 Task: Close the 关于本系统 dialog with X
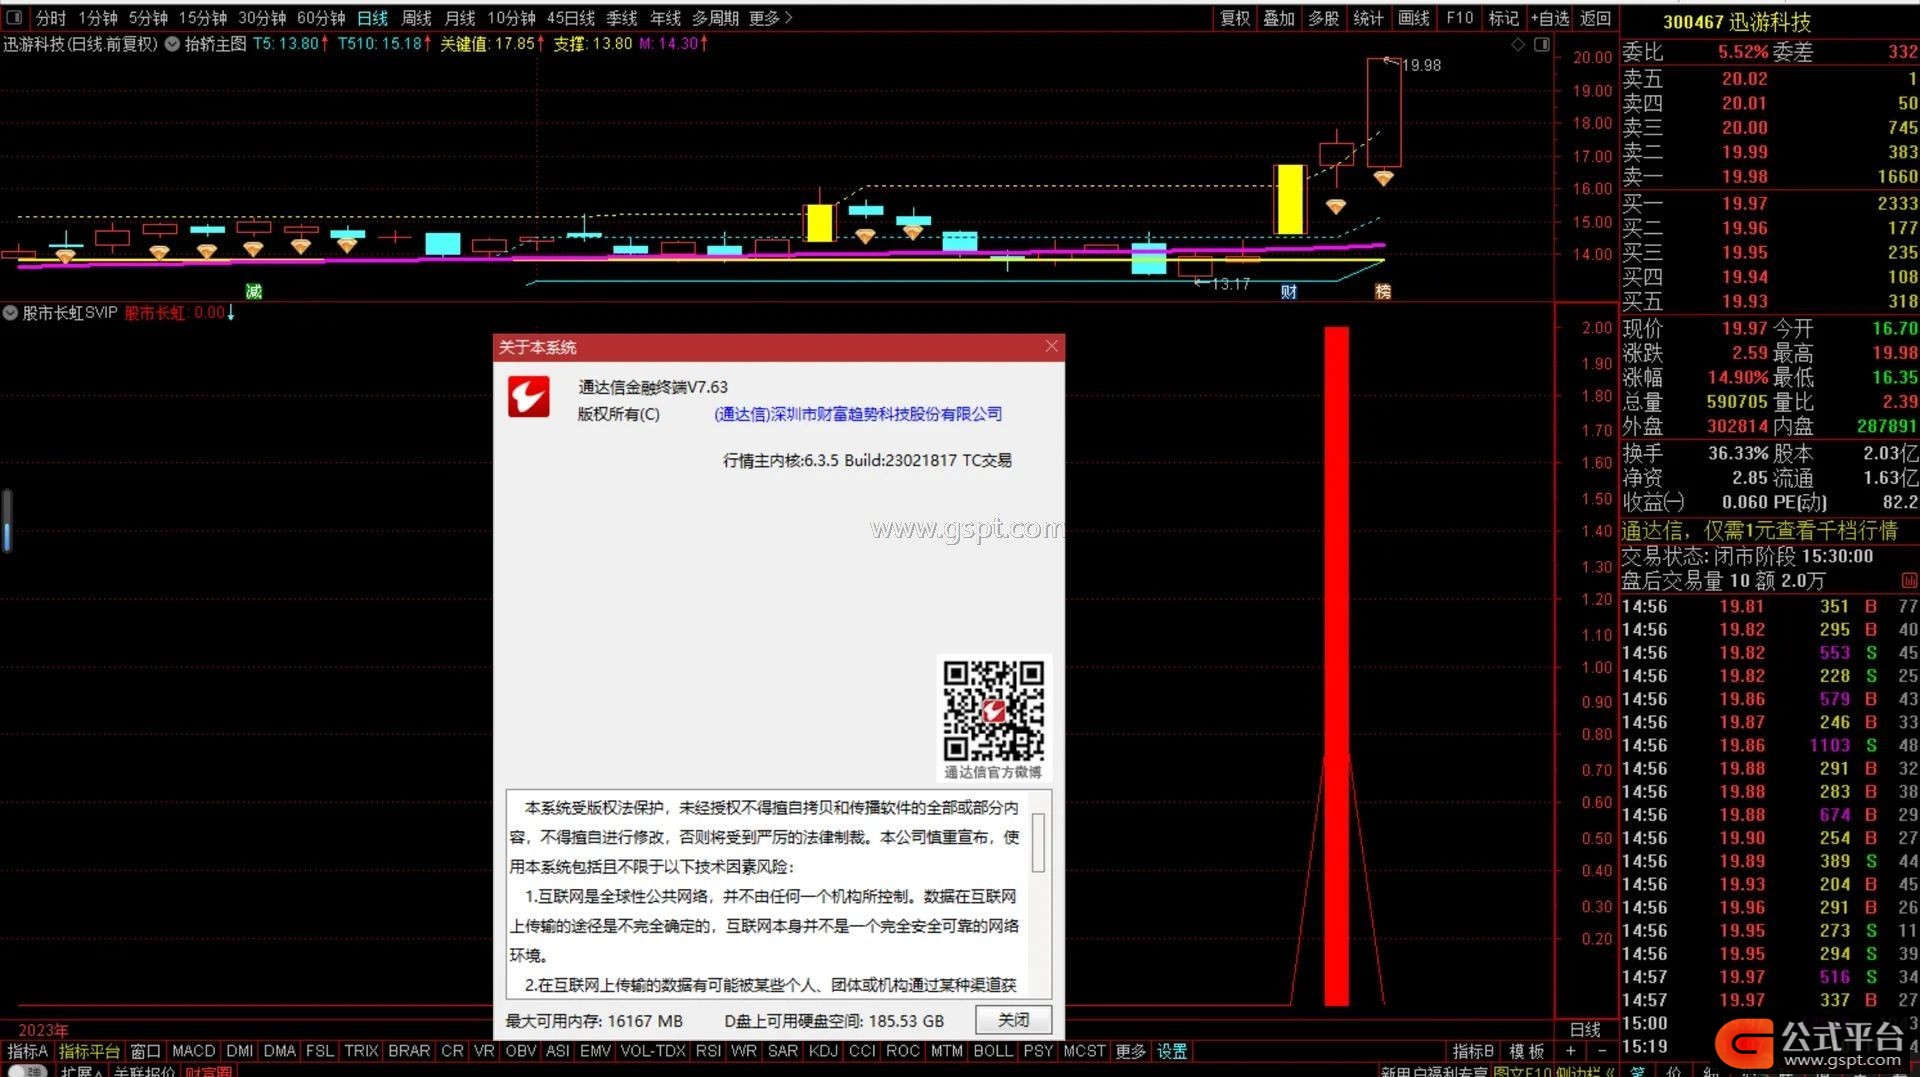click(x=1051, y=346)
